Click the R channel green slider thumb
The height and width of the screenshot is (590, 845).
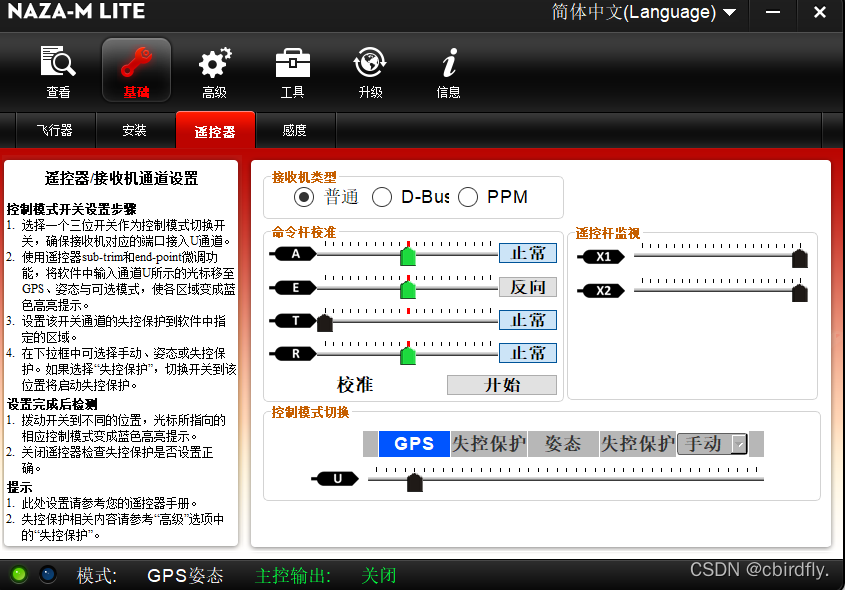[x=408, y=356]
